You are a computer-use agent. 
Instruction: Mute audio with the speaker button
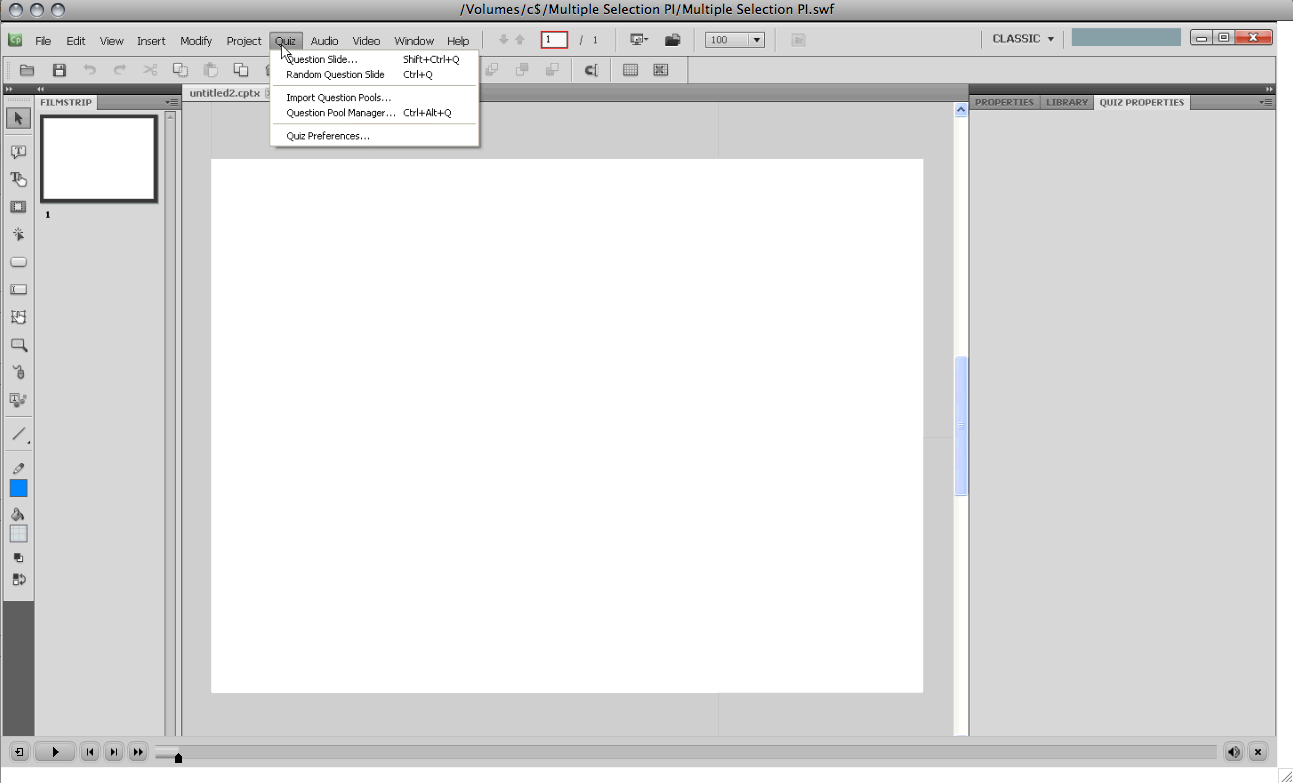coord(1234,752)
